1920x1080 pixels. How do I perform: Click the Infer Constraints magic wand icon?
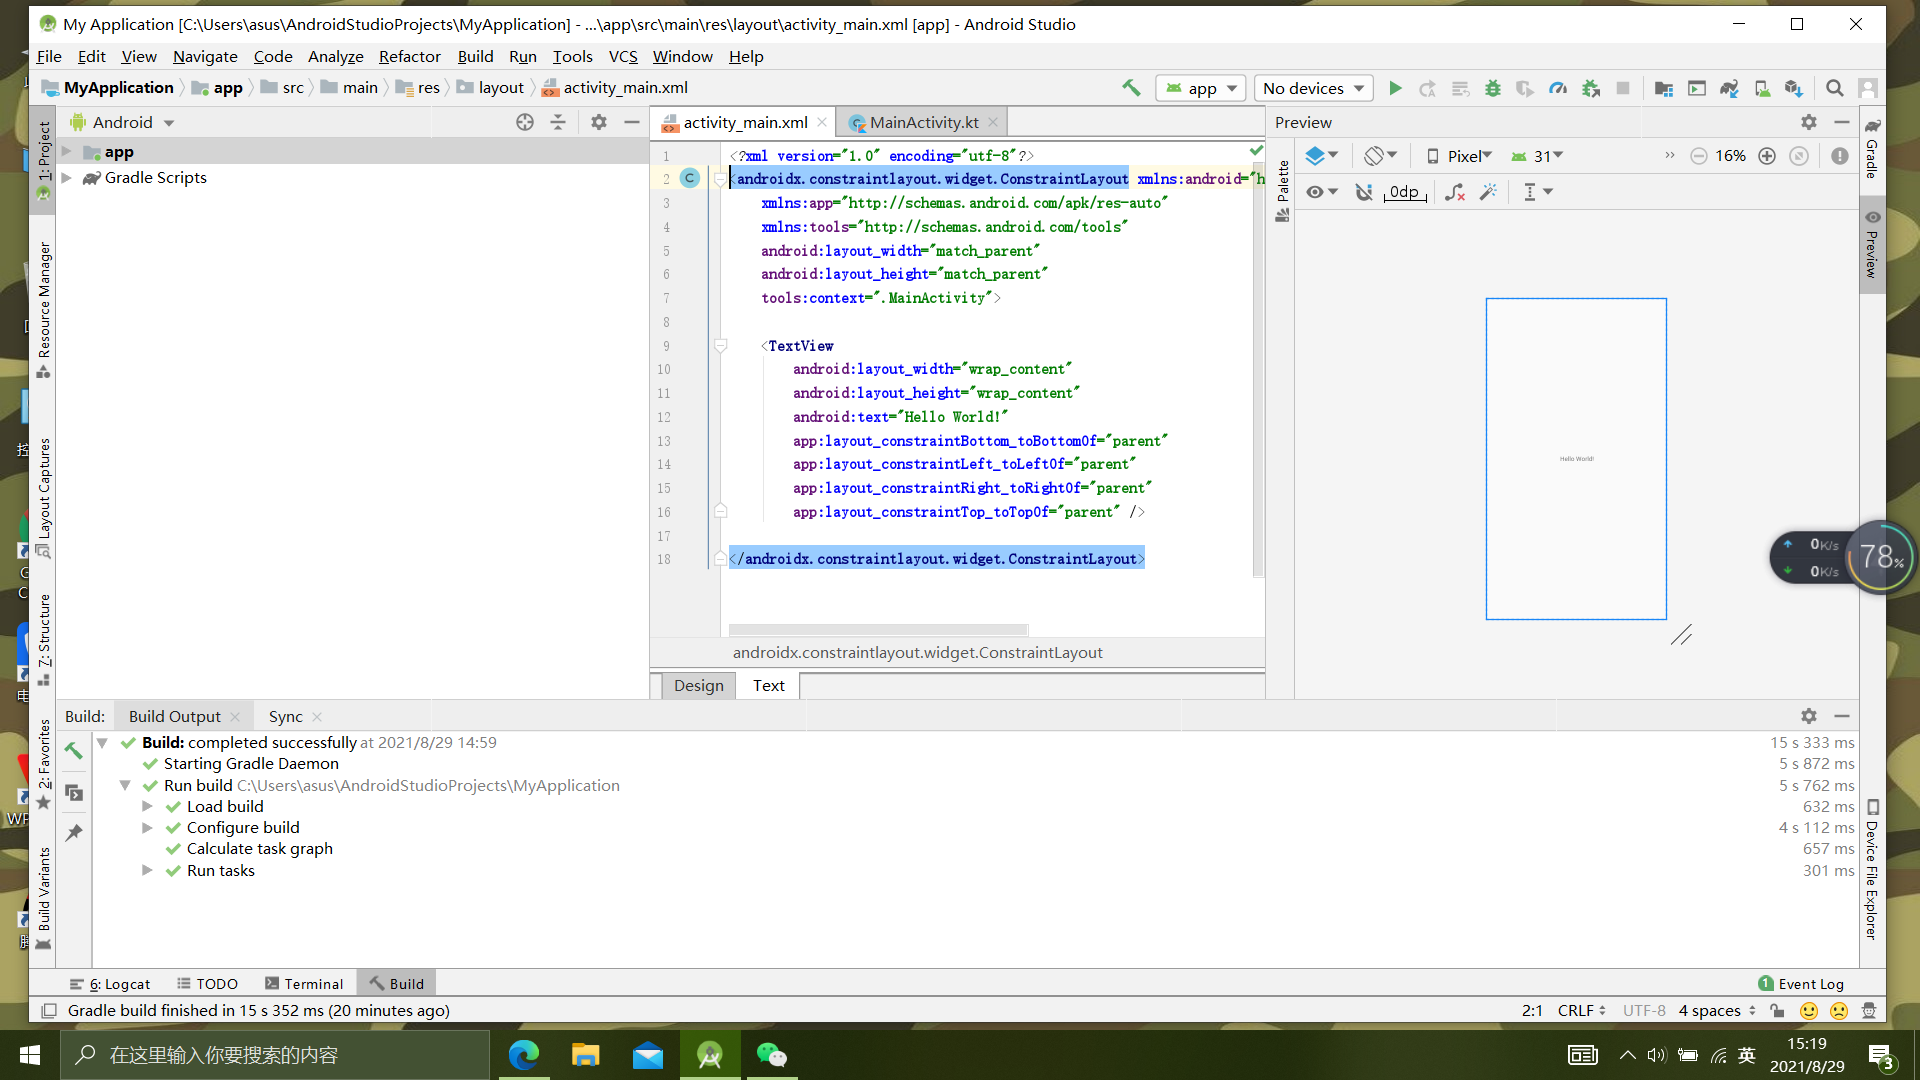[1489, 192]
